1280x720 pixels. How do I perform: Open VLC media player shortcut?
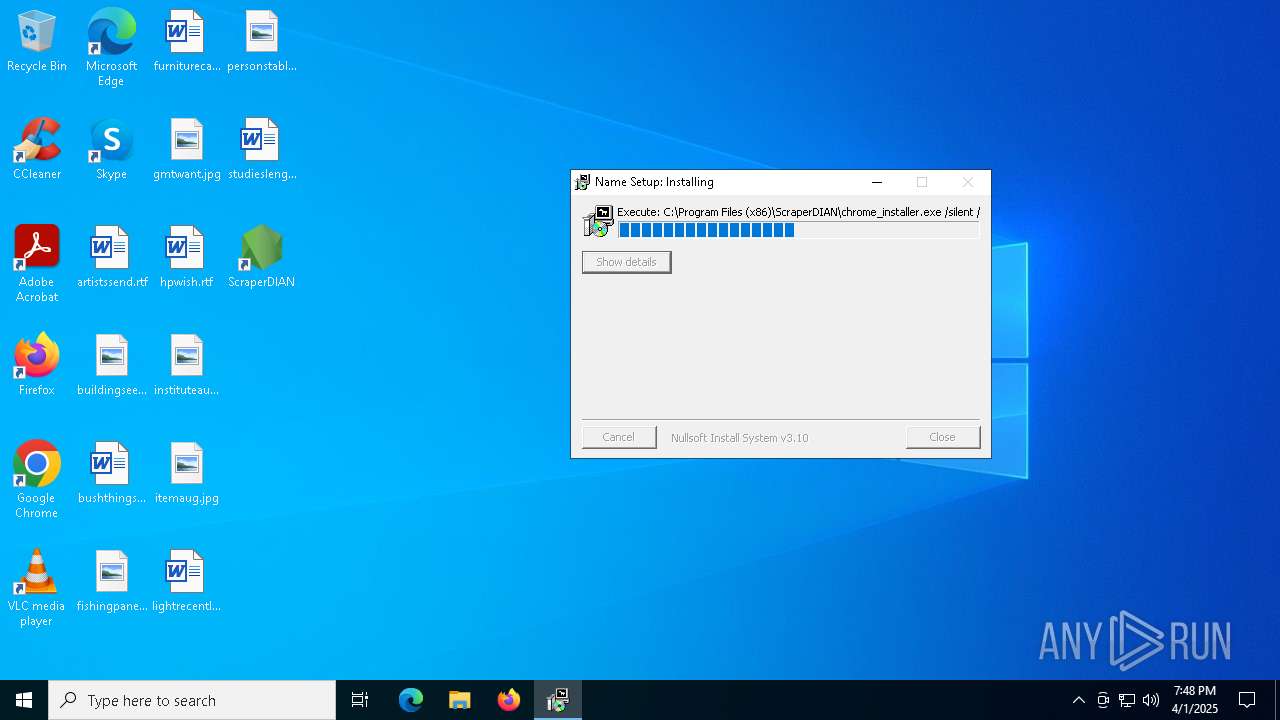[37, 588]
